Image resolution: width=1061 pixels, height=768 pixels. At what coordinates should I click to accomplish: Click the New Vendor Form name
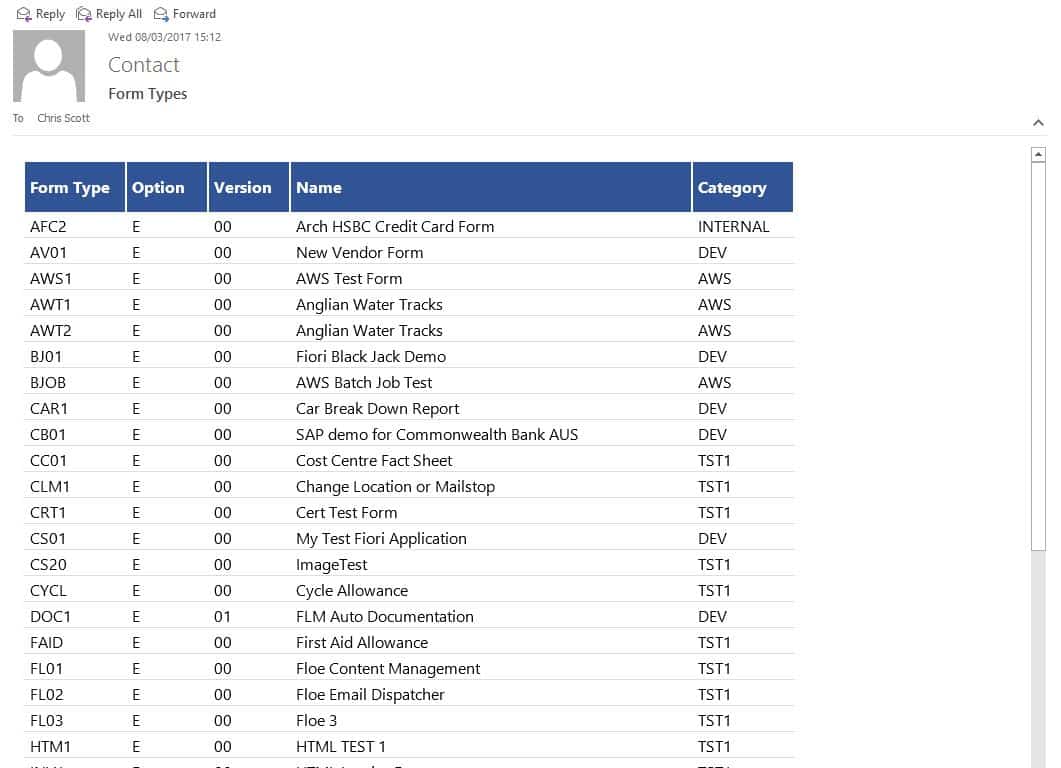pyautogui.click(x=359, y=252)
